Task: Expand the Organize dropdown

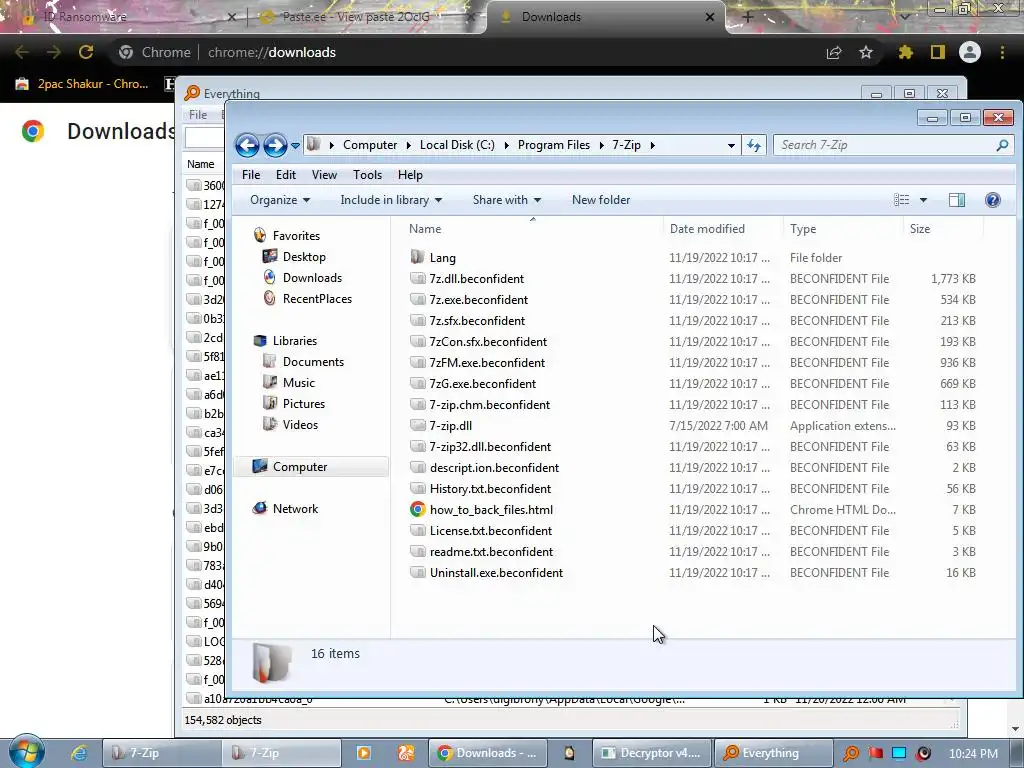Action: pyautogui.click(x=280, y=200)
